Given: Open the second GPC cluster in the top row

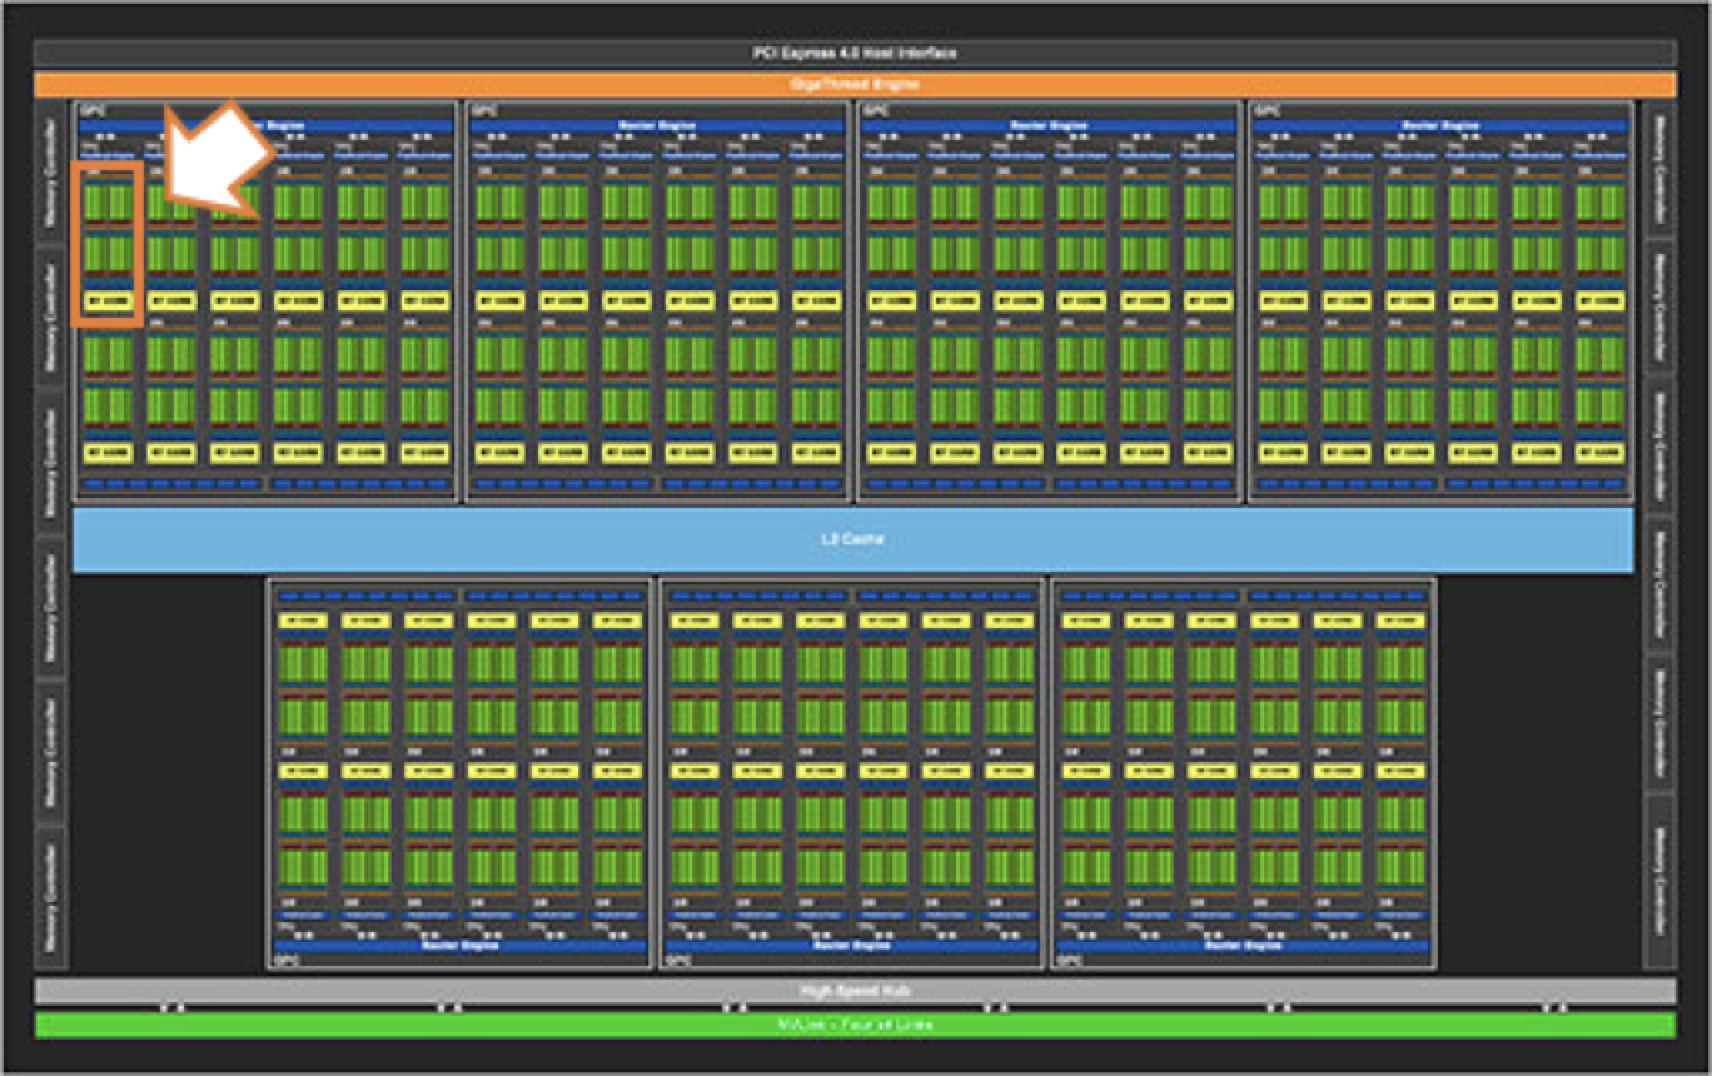Looking at the screenshot, I should tap(655, 300).
